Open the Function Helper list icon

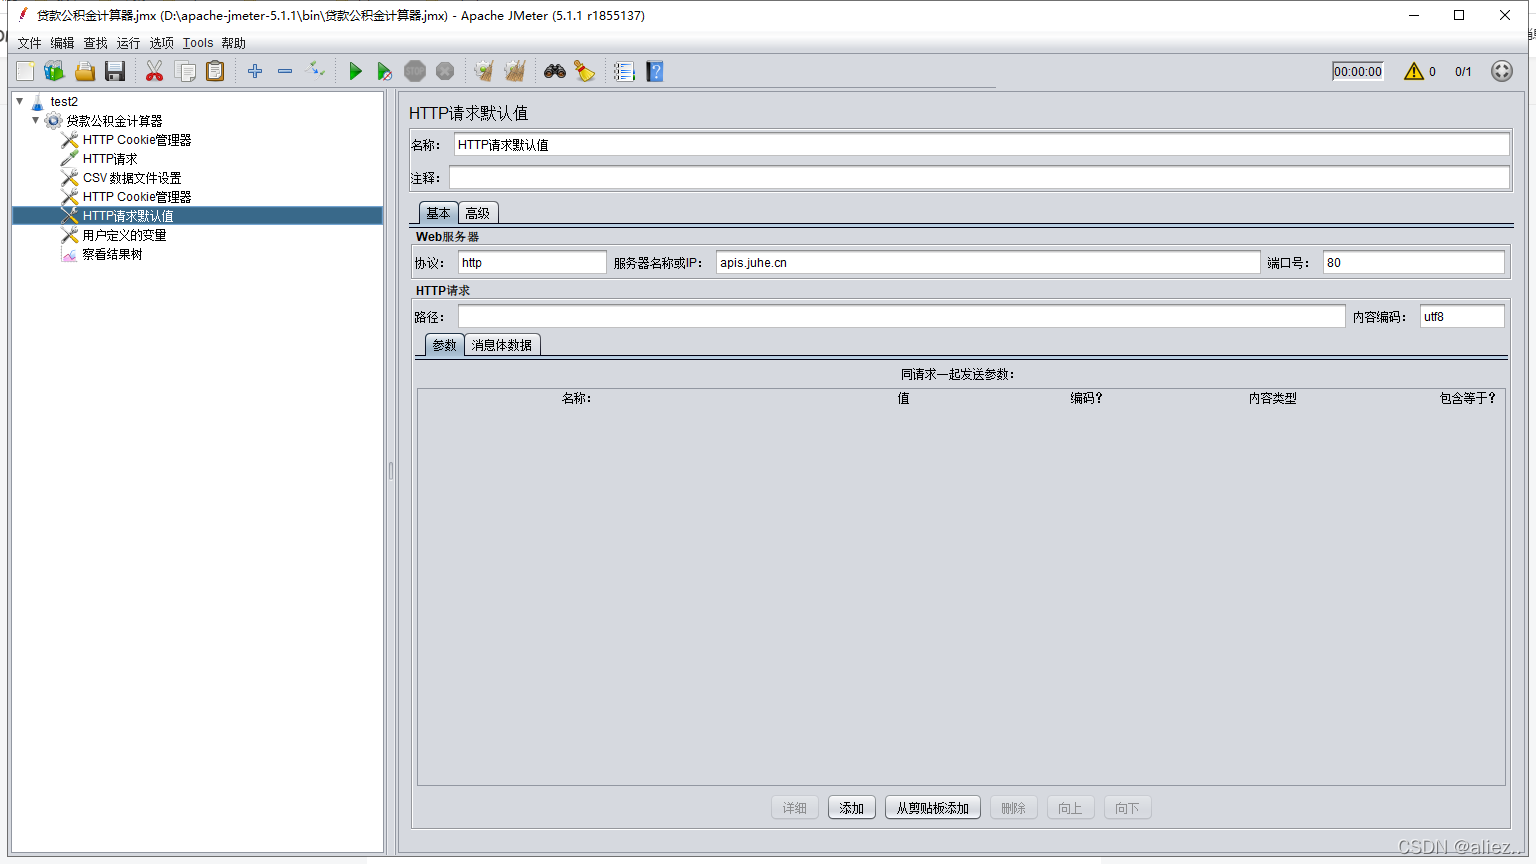click(624, 71)
